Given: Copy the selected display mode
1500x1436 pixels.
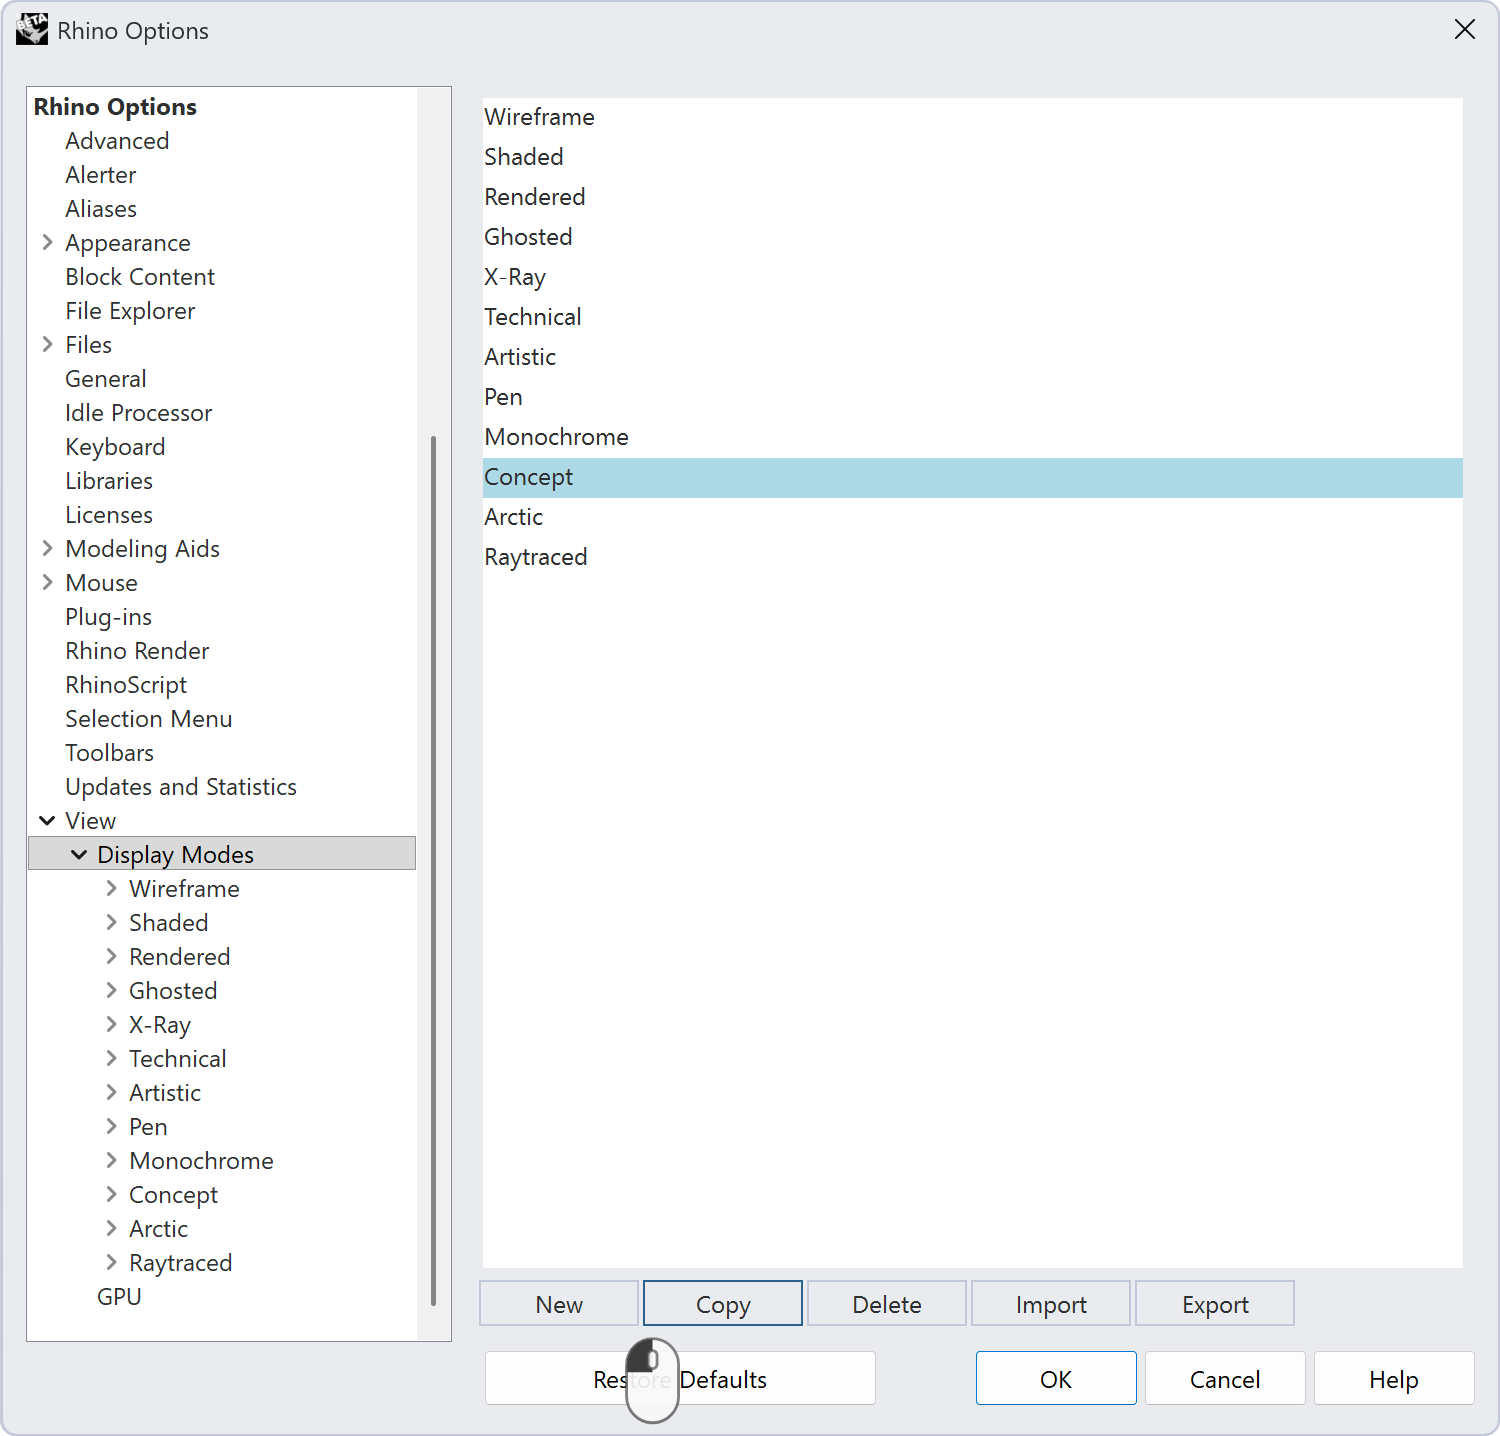Looking at the screenshot, I should coord(723,1304).
